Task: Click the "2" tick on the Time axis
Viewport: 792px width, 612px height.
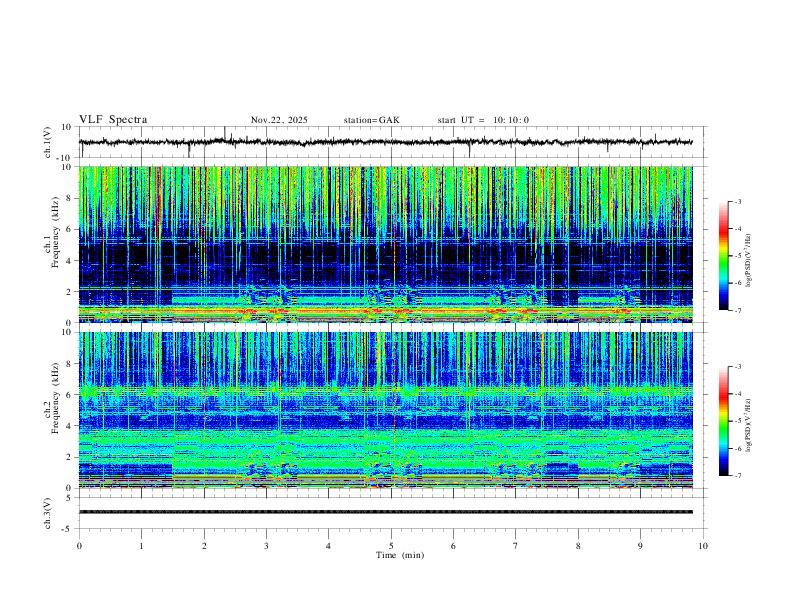Action: click(x=204, y=546)
